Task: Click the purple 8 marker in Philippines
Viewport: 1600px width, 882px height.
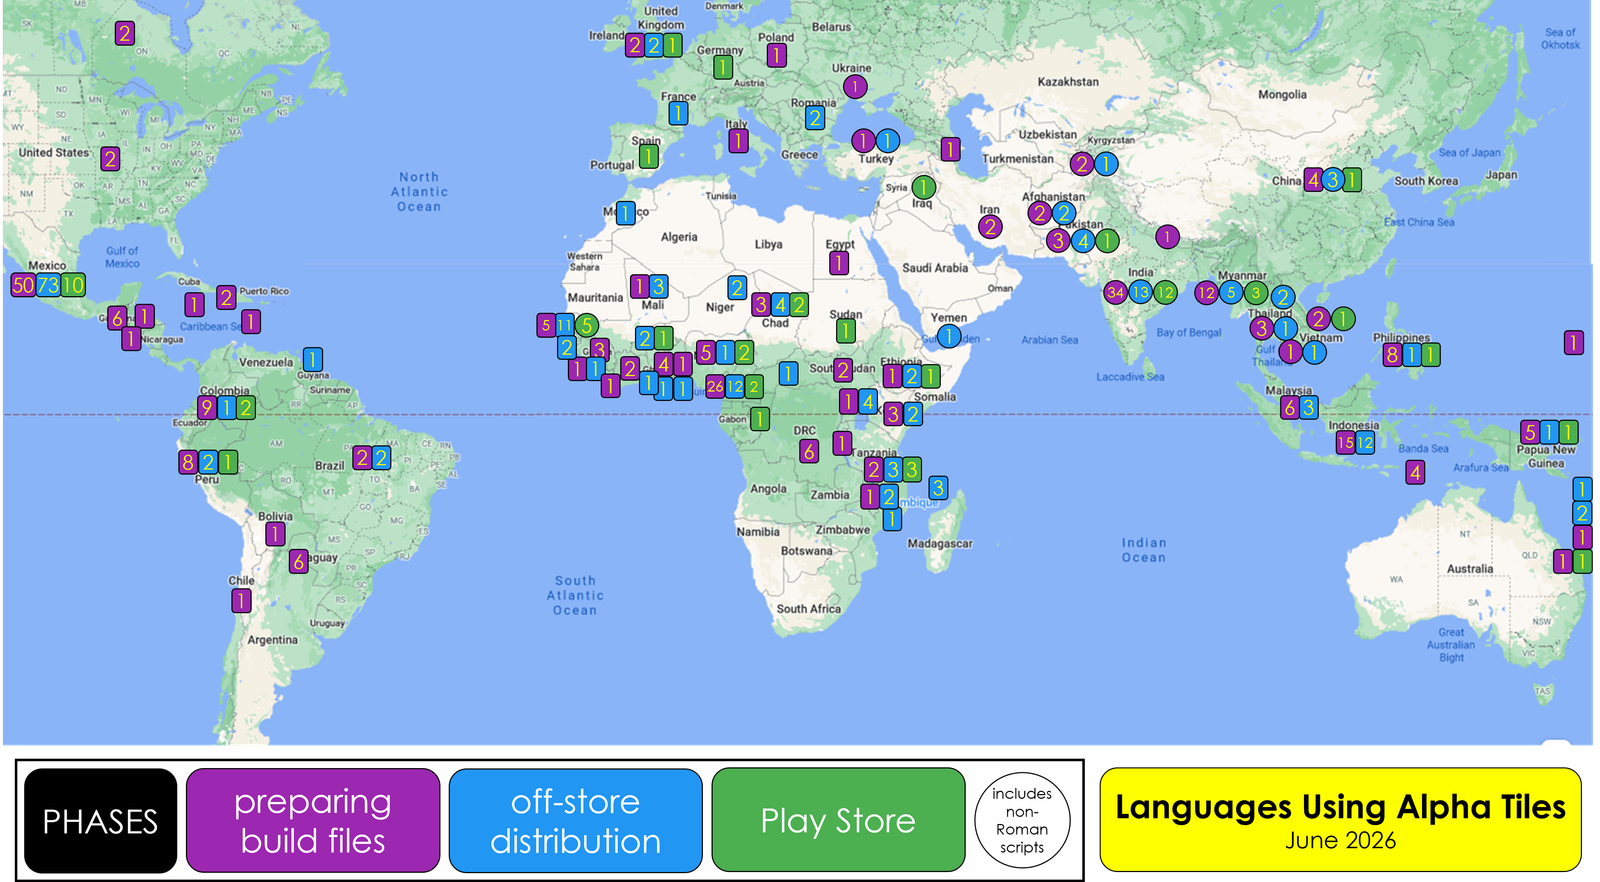Action: (1392, 354)
